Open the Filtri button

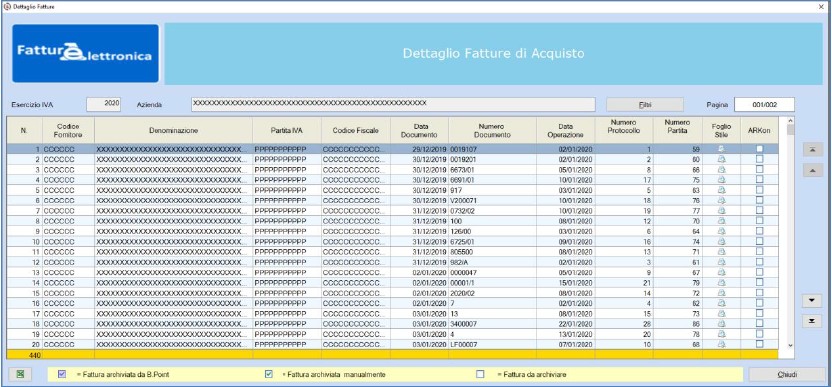[x=645, y=105]
